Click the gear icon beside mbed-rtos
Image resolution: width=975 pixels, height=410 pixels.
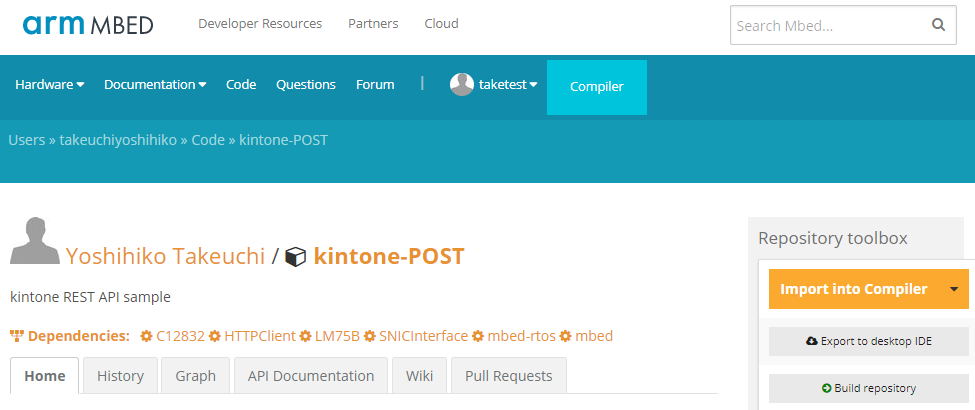click(478, 337)
